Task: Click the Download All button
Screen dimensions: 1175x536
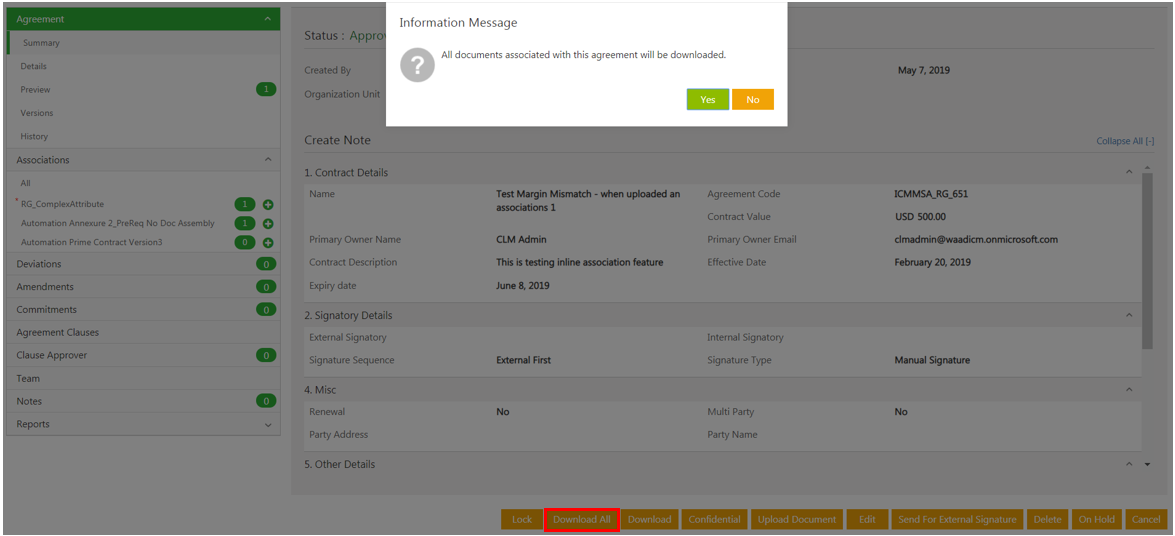Action: [x=581, y=520]
